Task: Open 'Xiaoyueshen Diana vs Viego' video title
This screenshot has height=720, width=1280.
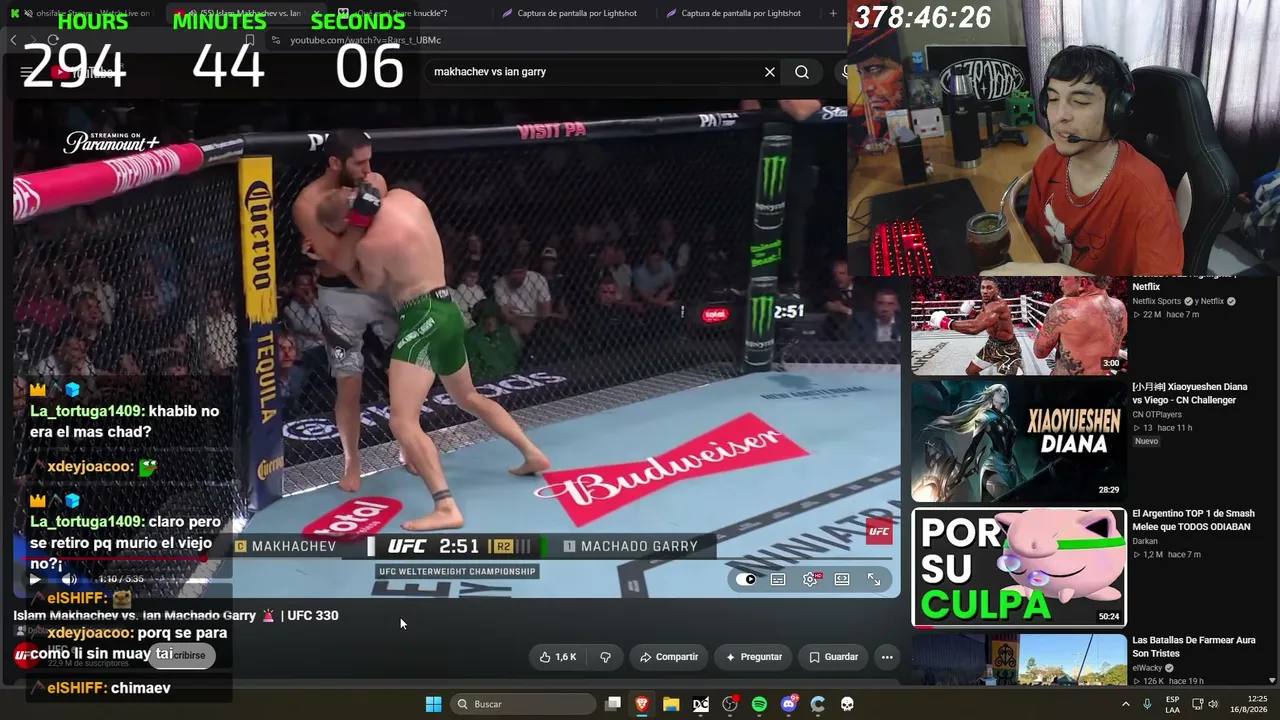Action: coord(1190,393)
